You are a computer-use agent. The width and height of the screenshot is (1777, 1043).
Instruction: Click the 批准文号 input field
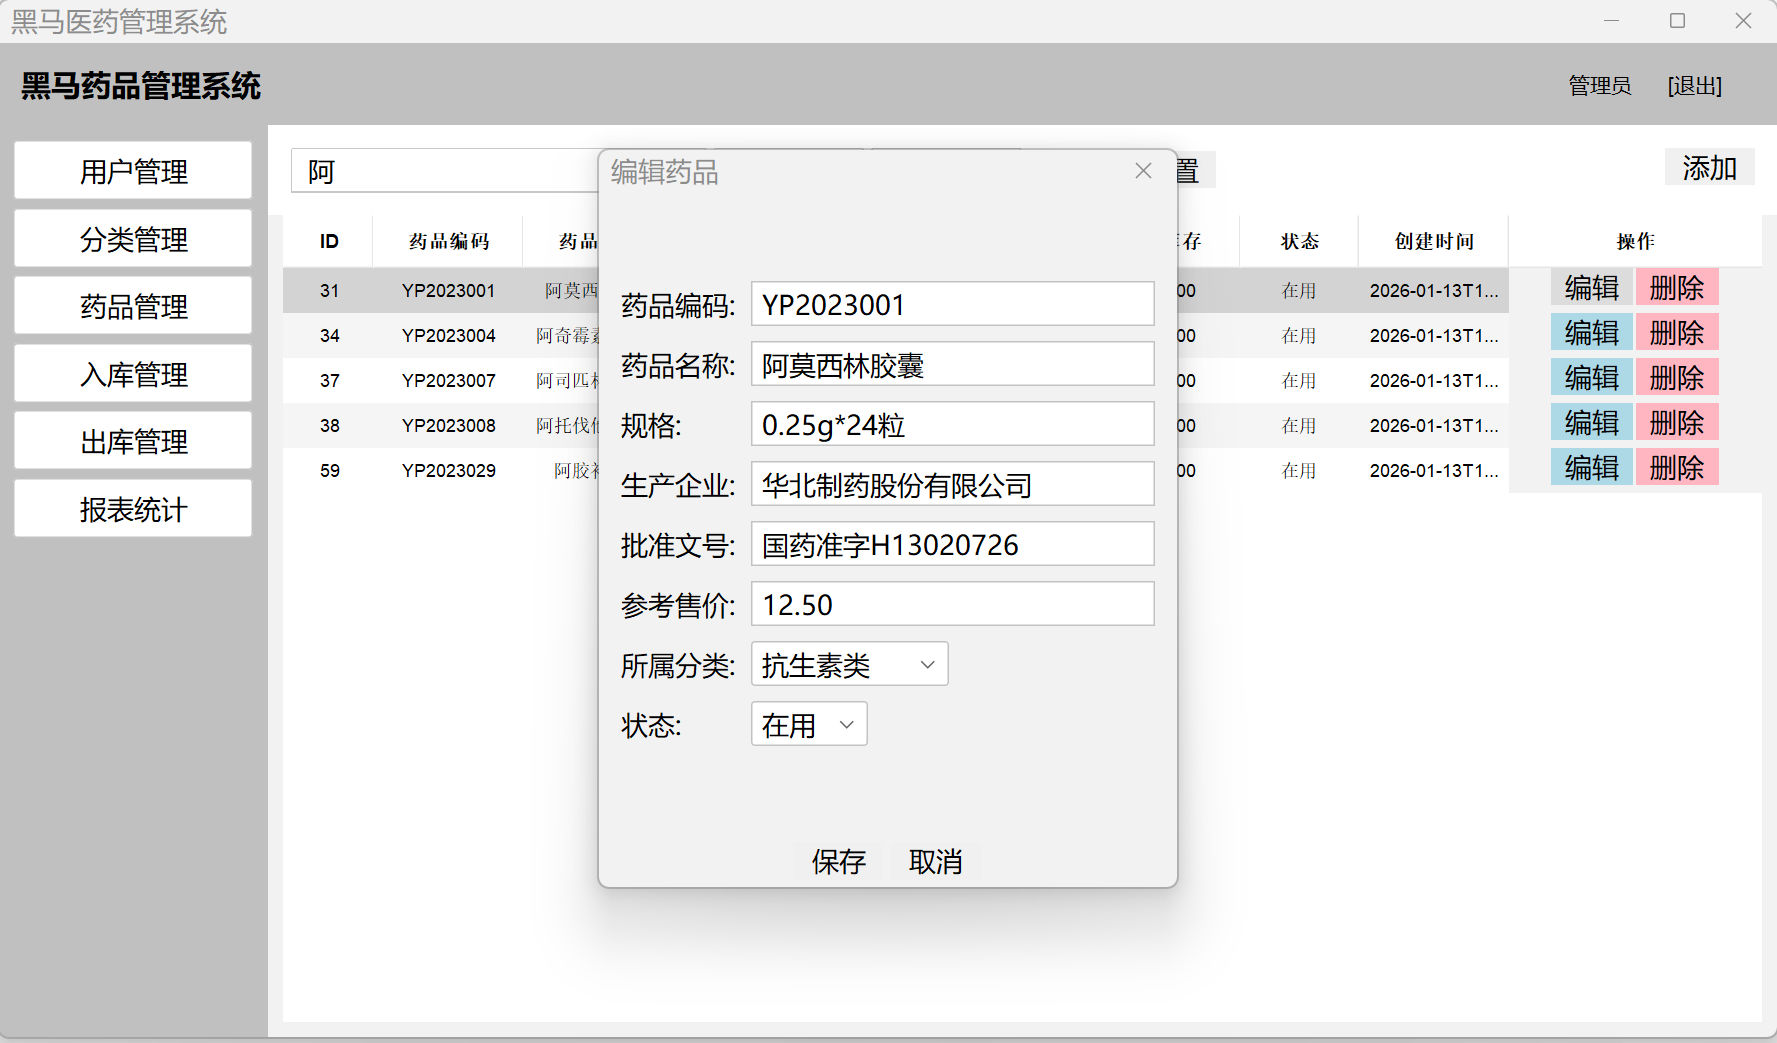[x=952, y=545]
